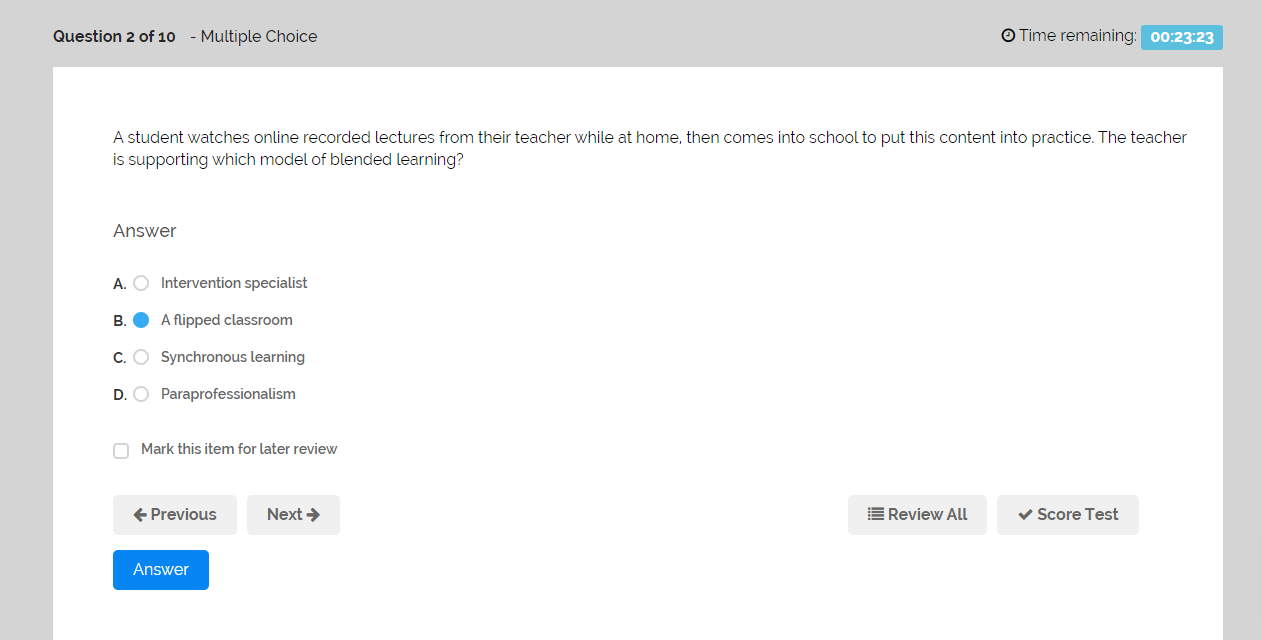Image resolution: width=1262 pixels, height=640 pixels.
Task: Click the 'Mark this item for later review' label
Action: pos(239,449)
